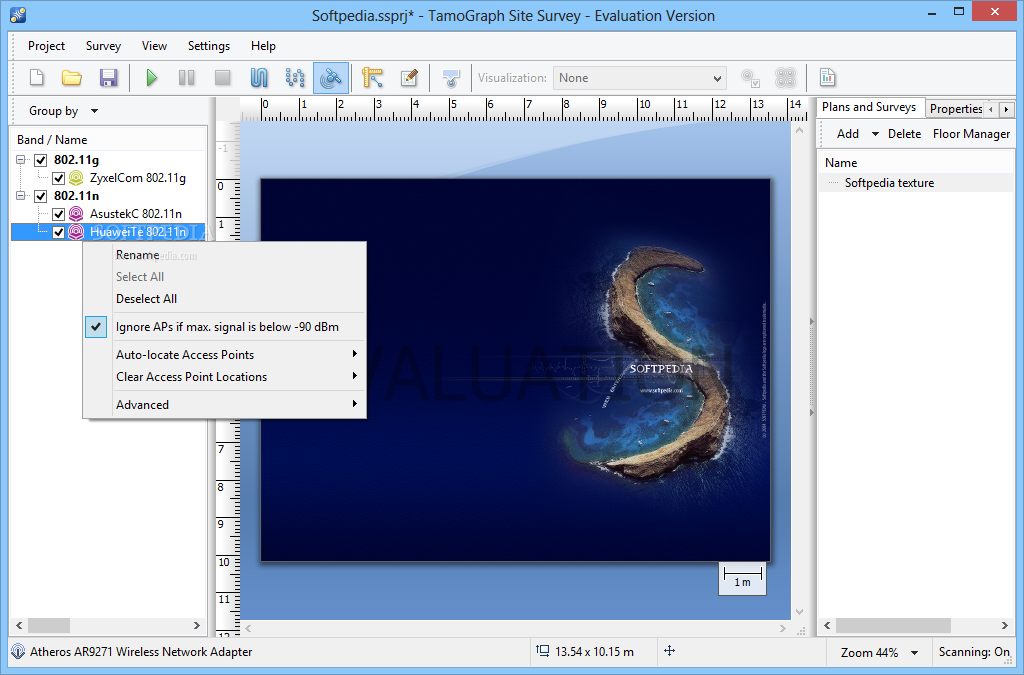The image size is (1024, 675).
Task: Click the virtual AP placement icon
Action: pyautogui.click(x=451, y=78)
